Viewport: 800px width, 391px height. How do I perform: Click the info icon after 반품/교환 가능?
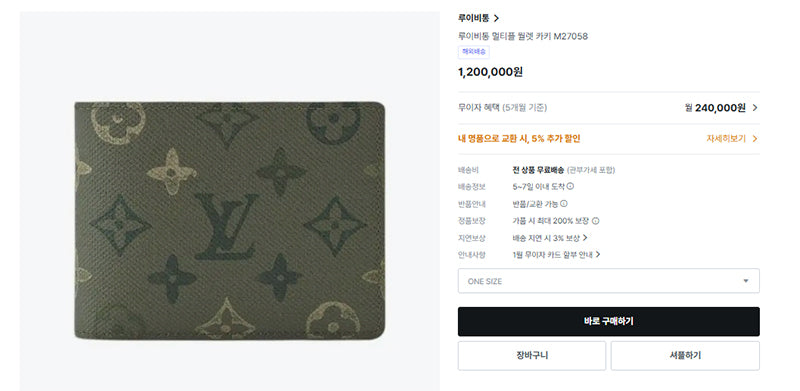tap(564, 204)
